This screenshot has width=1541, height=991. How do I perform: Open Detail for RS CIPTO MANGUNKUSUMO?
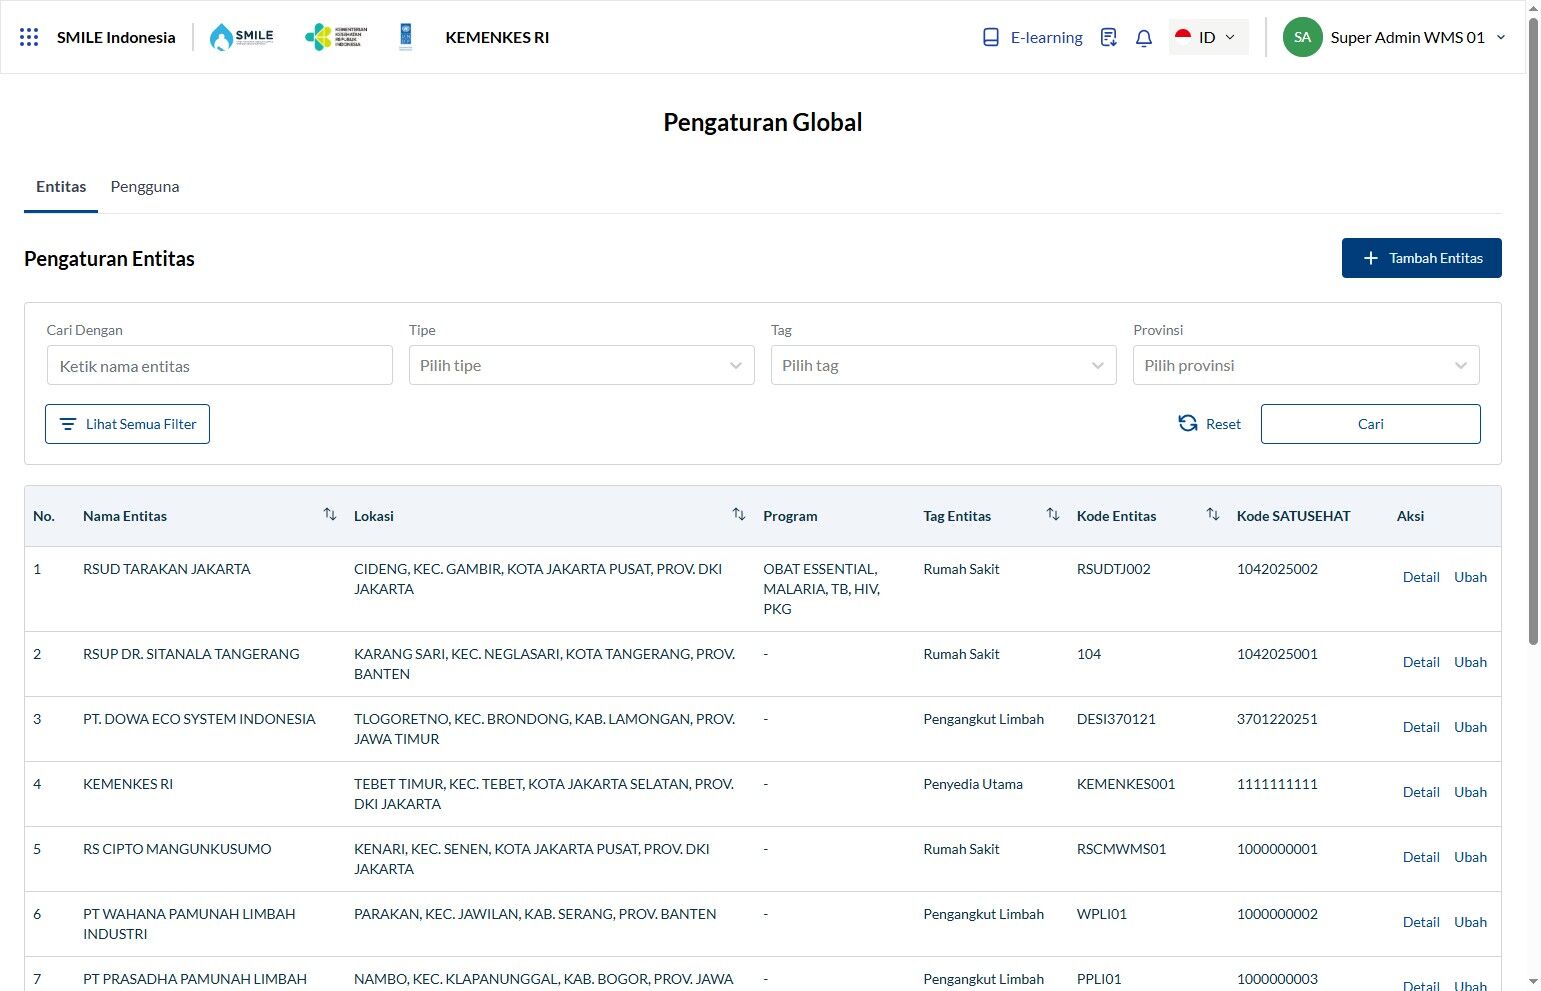pos(1421,857)
